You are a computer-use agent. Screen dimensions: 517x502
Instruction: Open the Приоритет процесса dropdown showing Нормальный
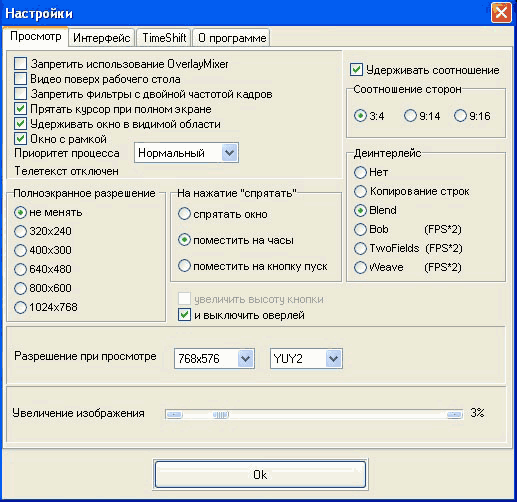pyautogui.click(x=186, y=153)
